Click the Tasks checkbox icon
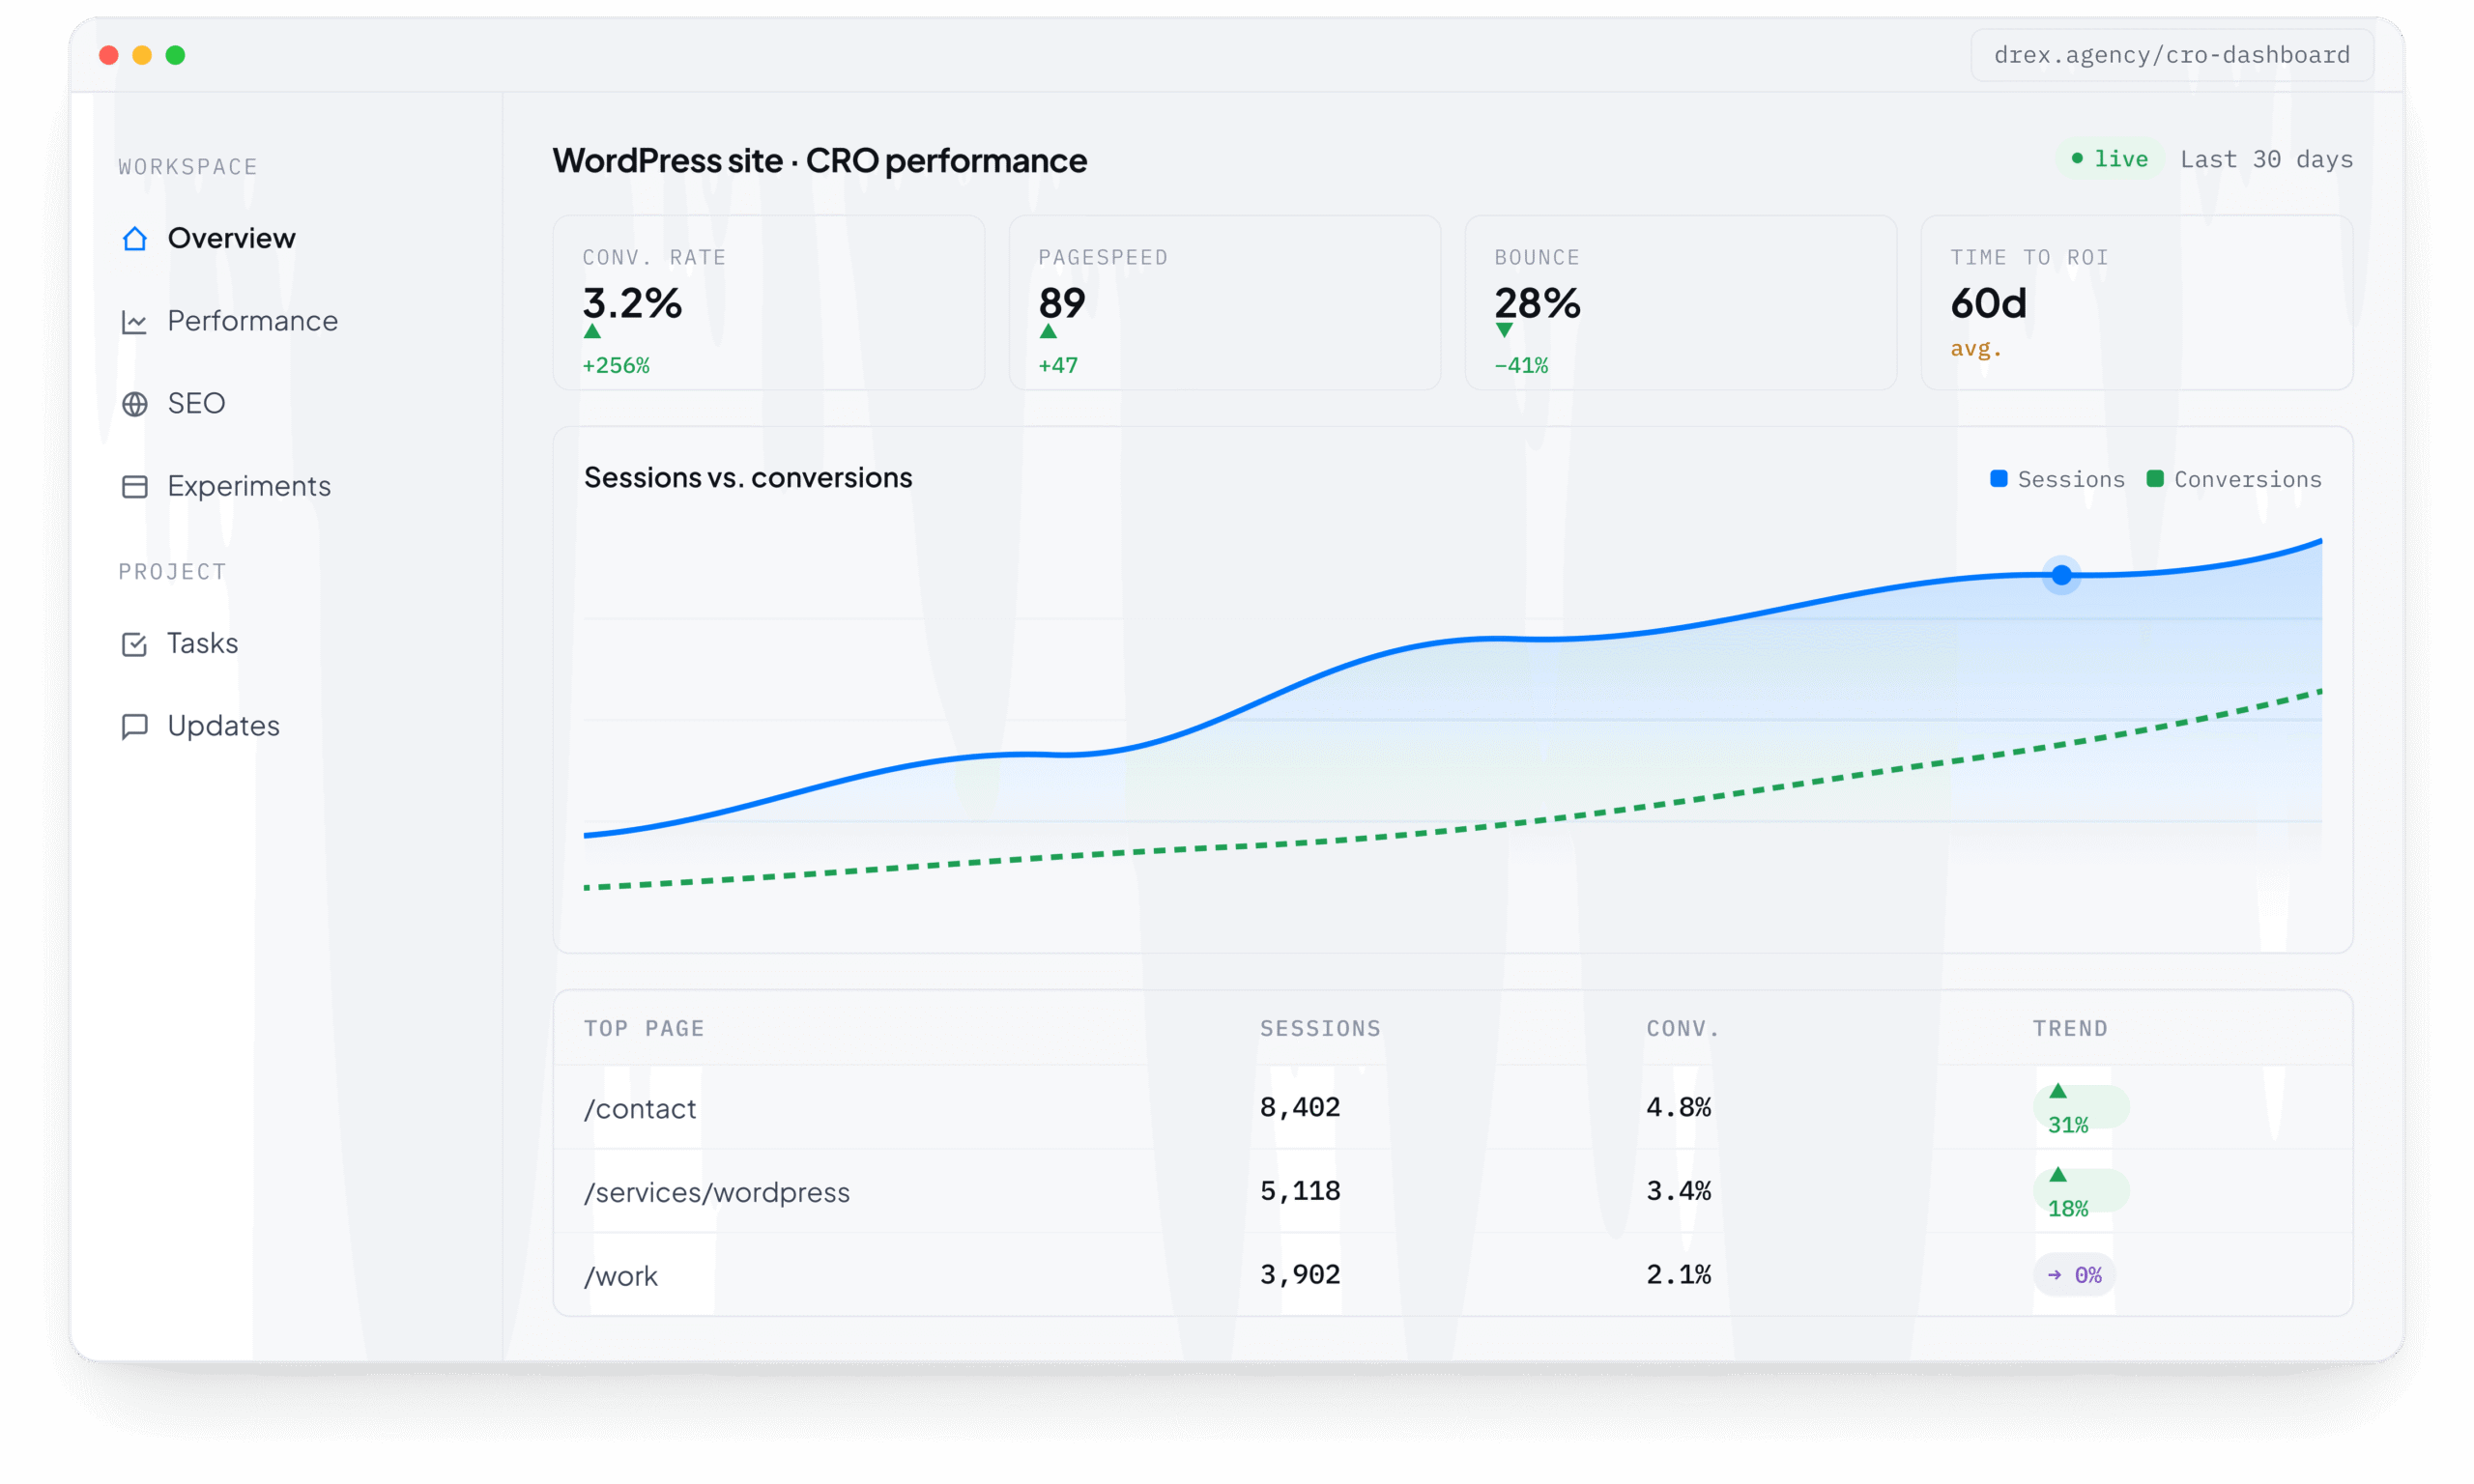Image resolution: width=2474 pixels, height=1484 pixels. 134,644
